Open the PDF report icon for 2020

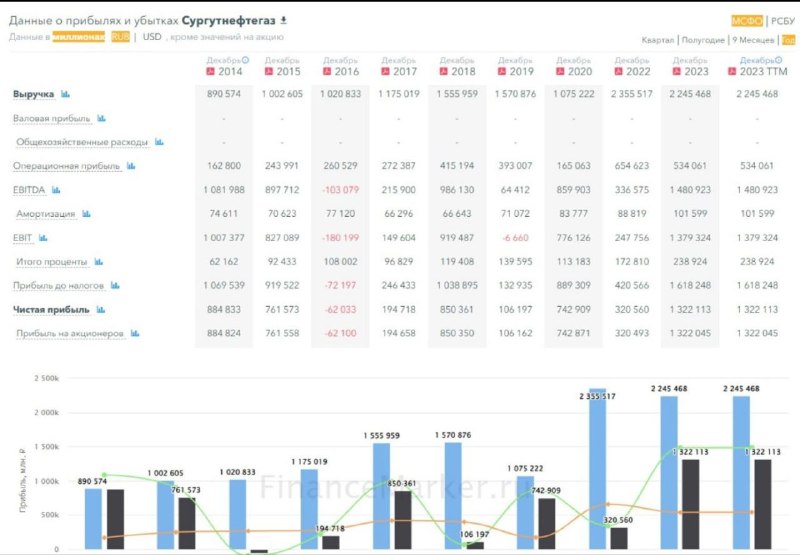[560, 71]
